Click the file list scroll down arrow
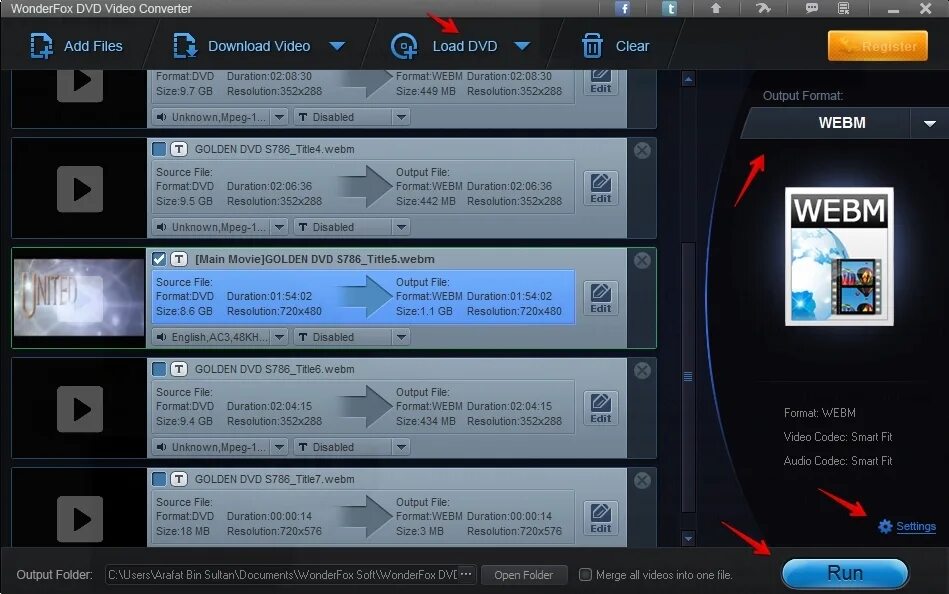Viewport: 949px width, 594px height. (688, 538)
